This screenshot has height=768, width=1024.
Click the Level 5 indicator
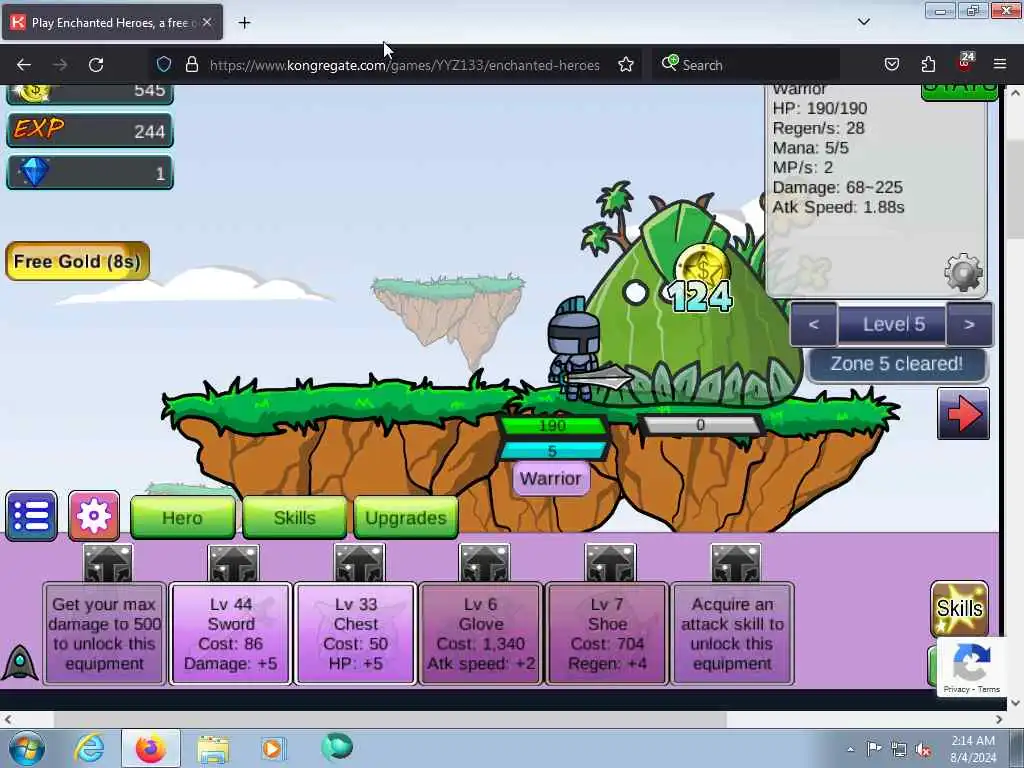(893, 324)
